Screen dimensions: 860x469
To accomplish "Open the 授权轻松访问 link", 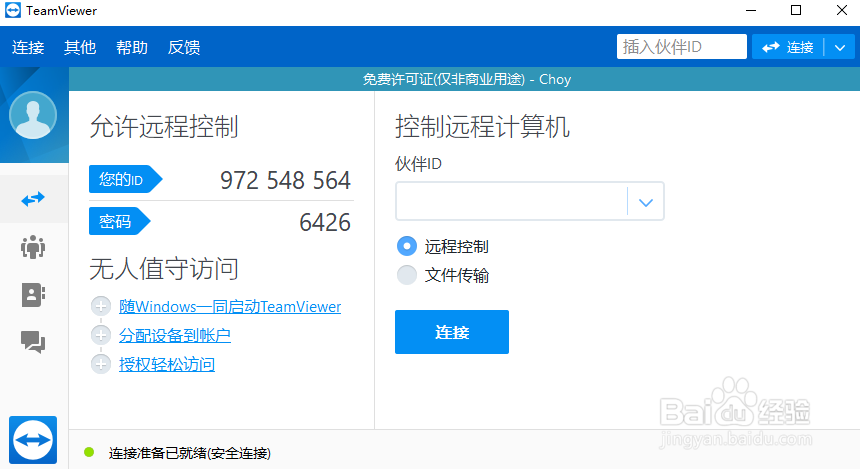I will point(167,364).
